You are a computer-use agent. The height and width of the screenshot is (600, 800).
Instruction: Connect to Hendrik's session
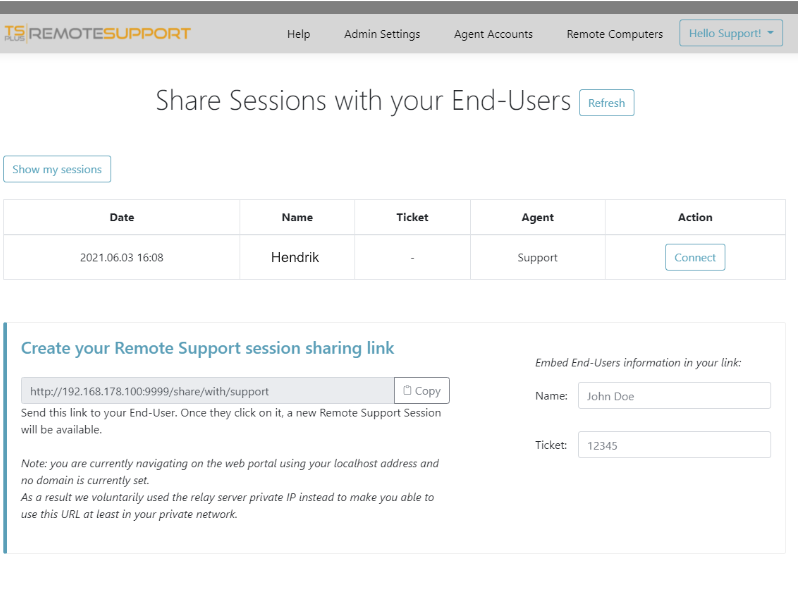[695, 257]
